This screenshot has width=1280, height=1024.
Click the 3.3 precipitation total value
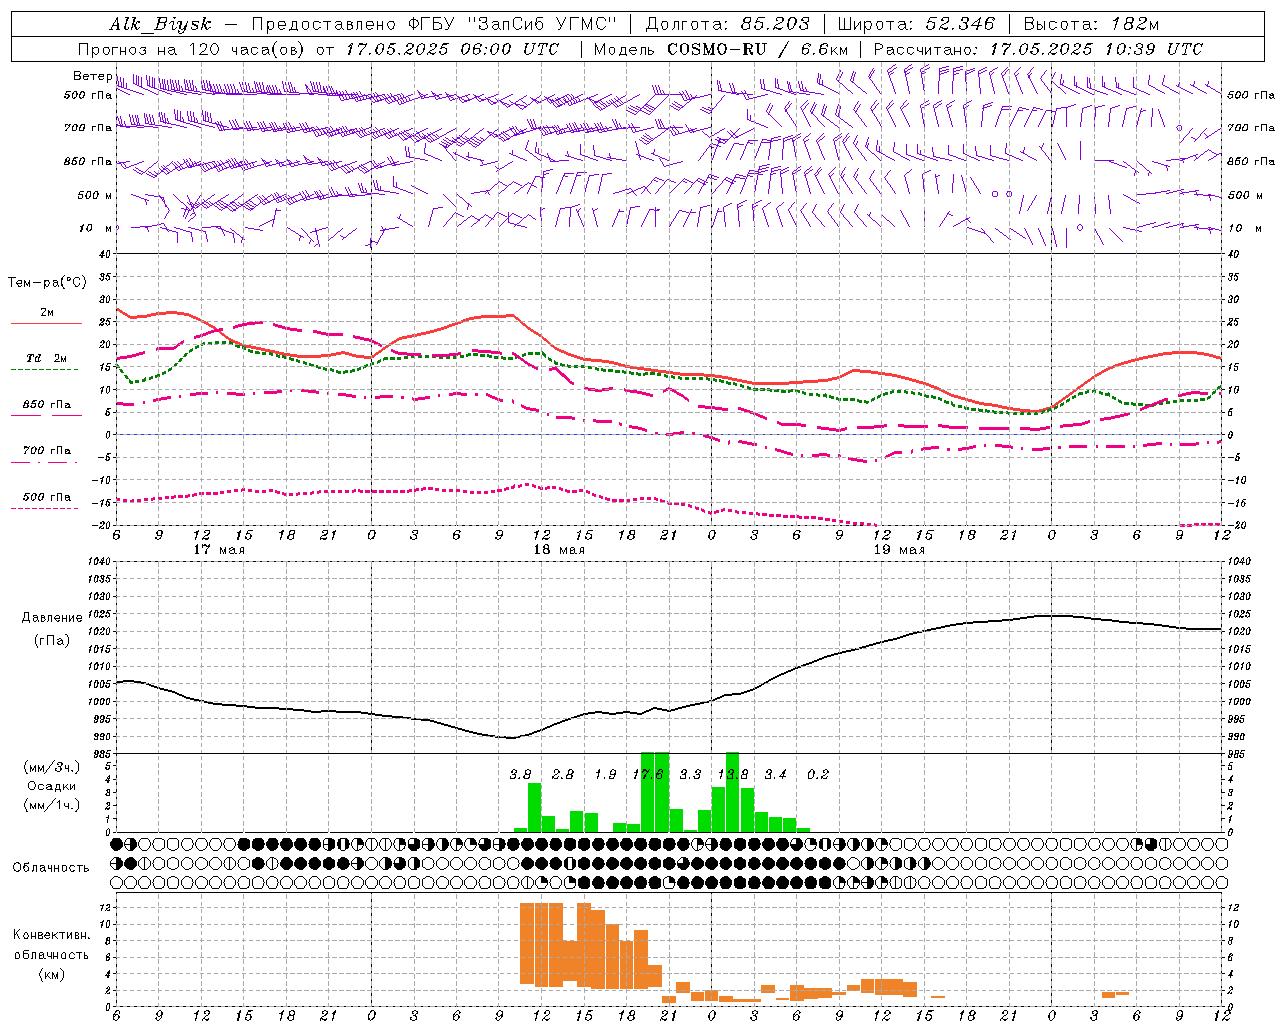click(690, 774)
